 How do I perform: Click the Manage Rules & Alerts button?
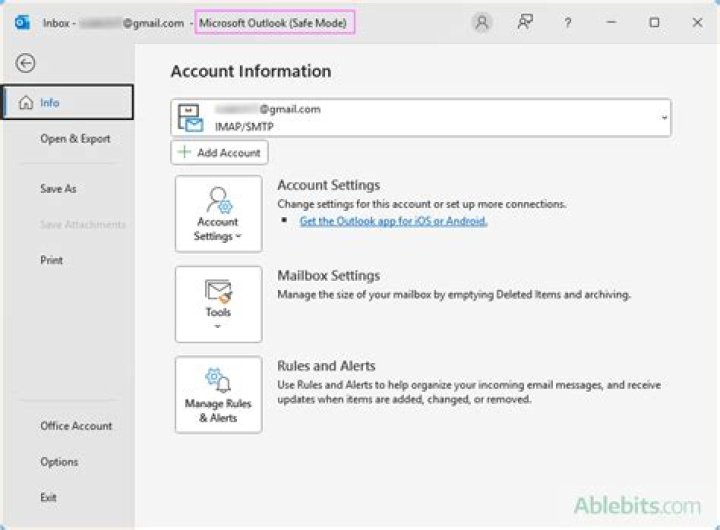218,395
